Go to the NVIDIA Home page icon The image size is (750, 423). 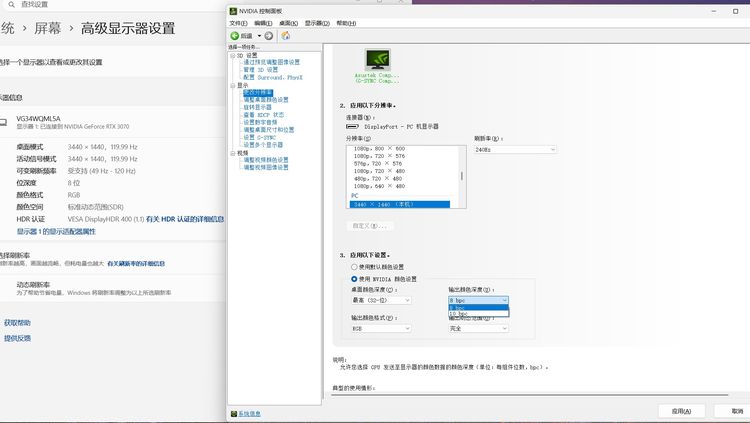coord(286,36)
